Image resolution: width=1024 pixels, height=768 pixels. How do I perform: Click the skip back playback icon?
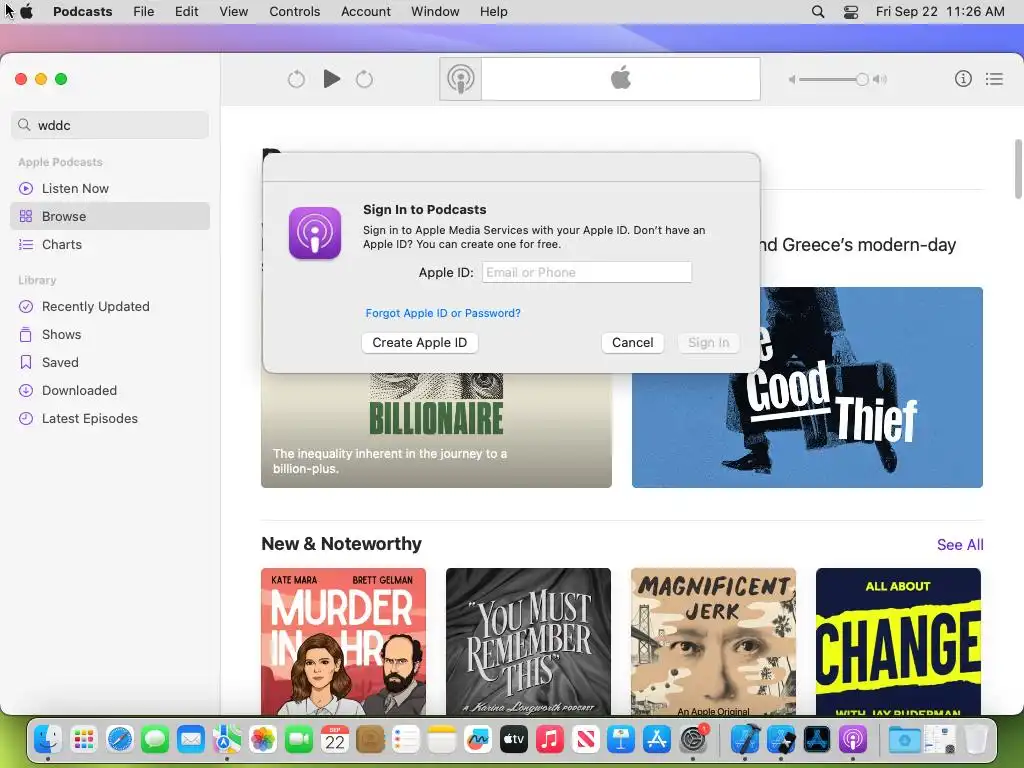[x=296, y=79]
